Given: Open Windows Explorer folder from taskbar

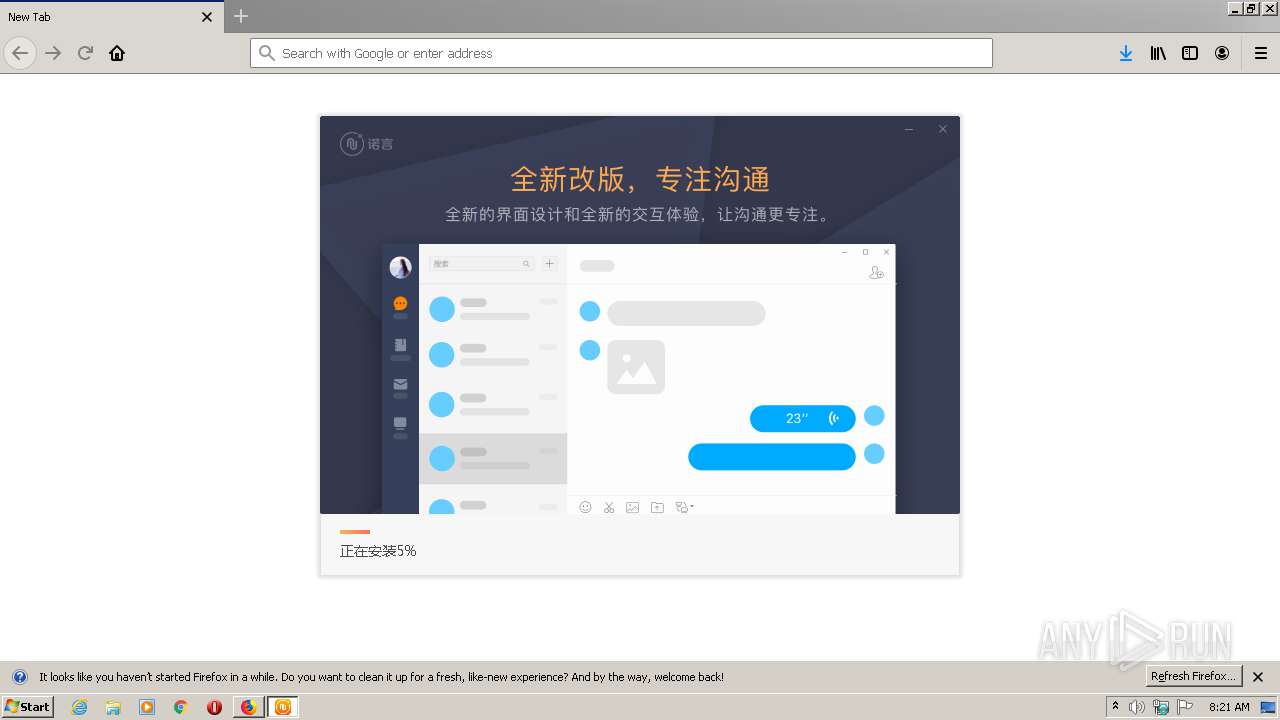Looking at the screenshot, I should point(113,707).
